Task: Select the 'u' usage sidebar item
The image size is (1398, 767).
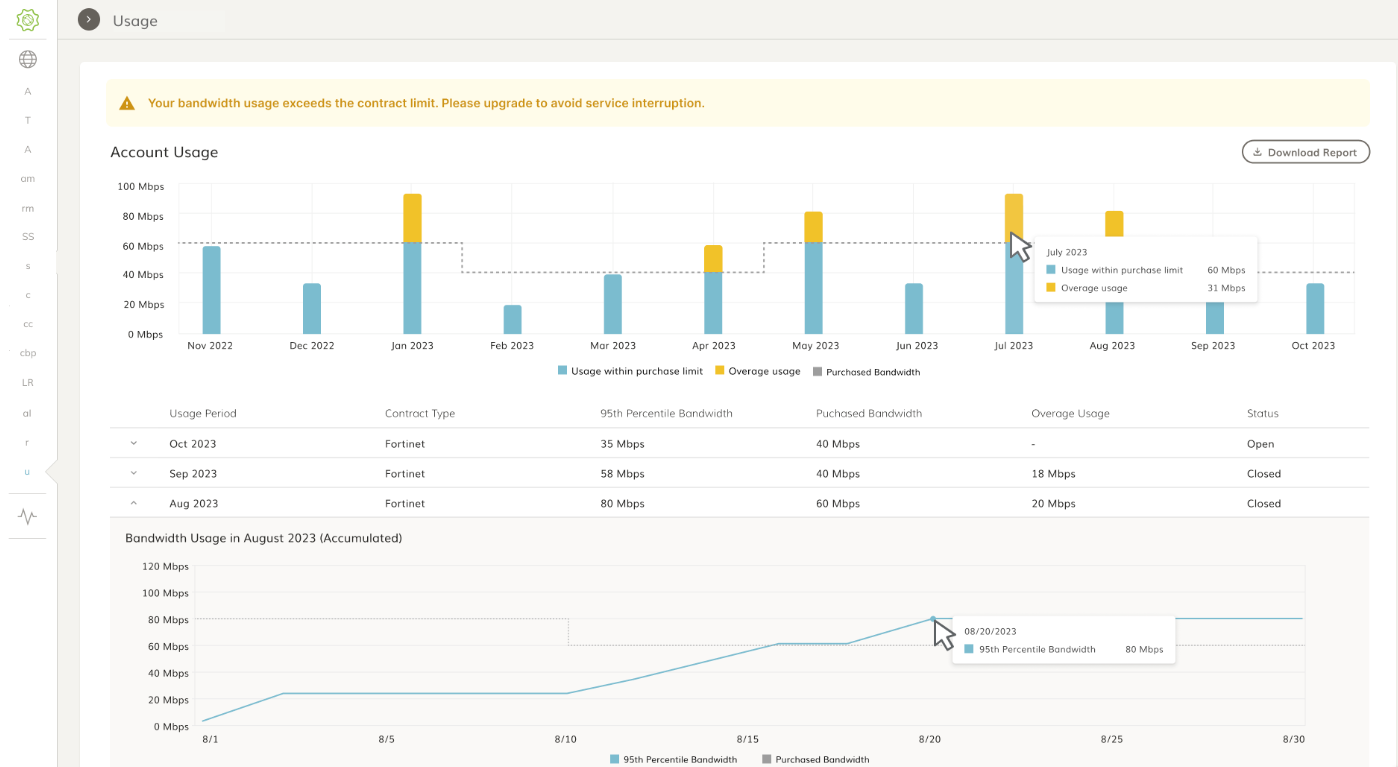Action: (x=28, y=471)
